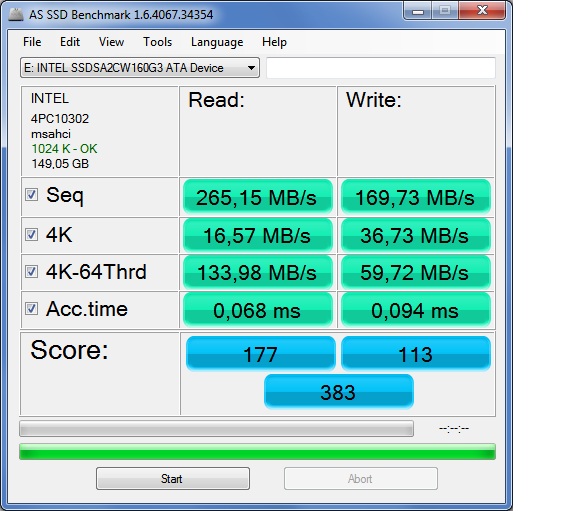Click the 4K-64Thrd read result 133,98 MB/s
Viewport: 581px width, 511px height.
(258, 272)
